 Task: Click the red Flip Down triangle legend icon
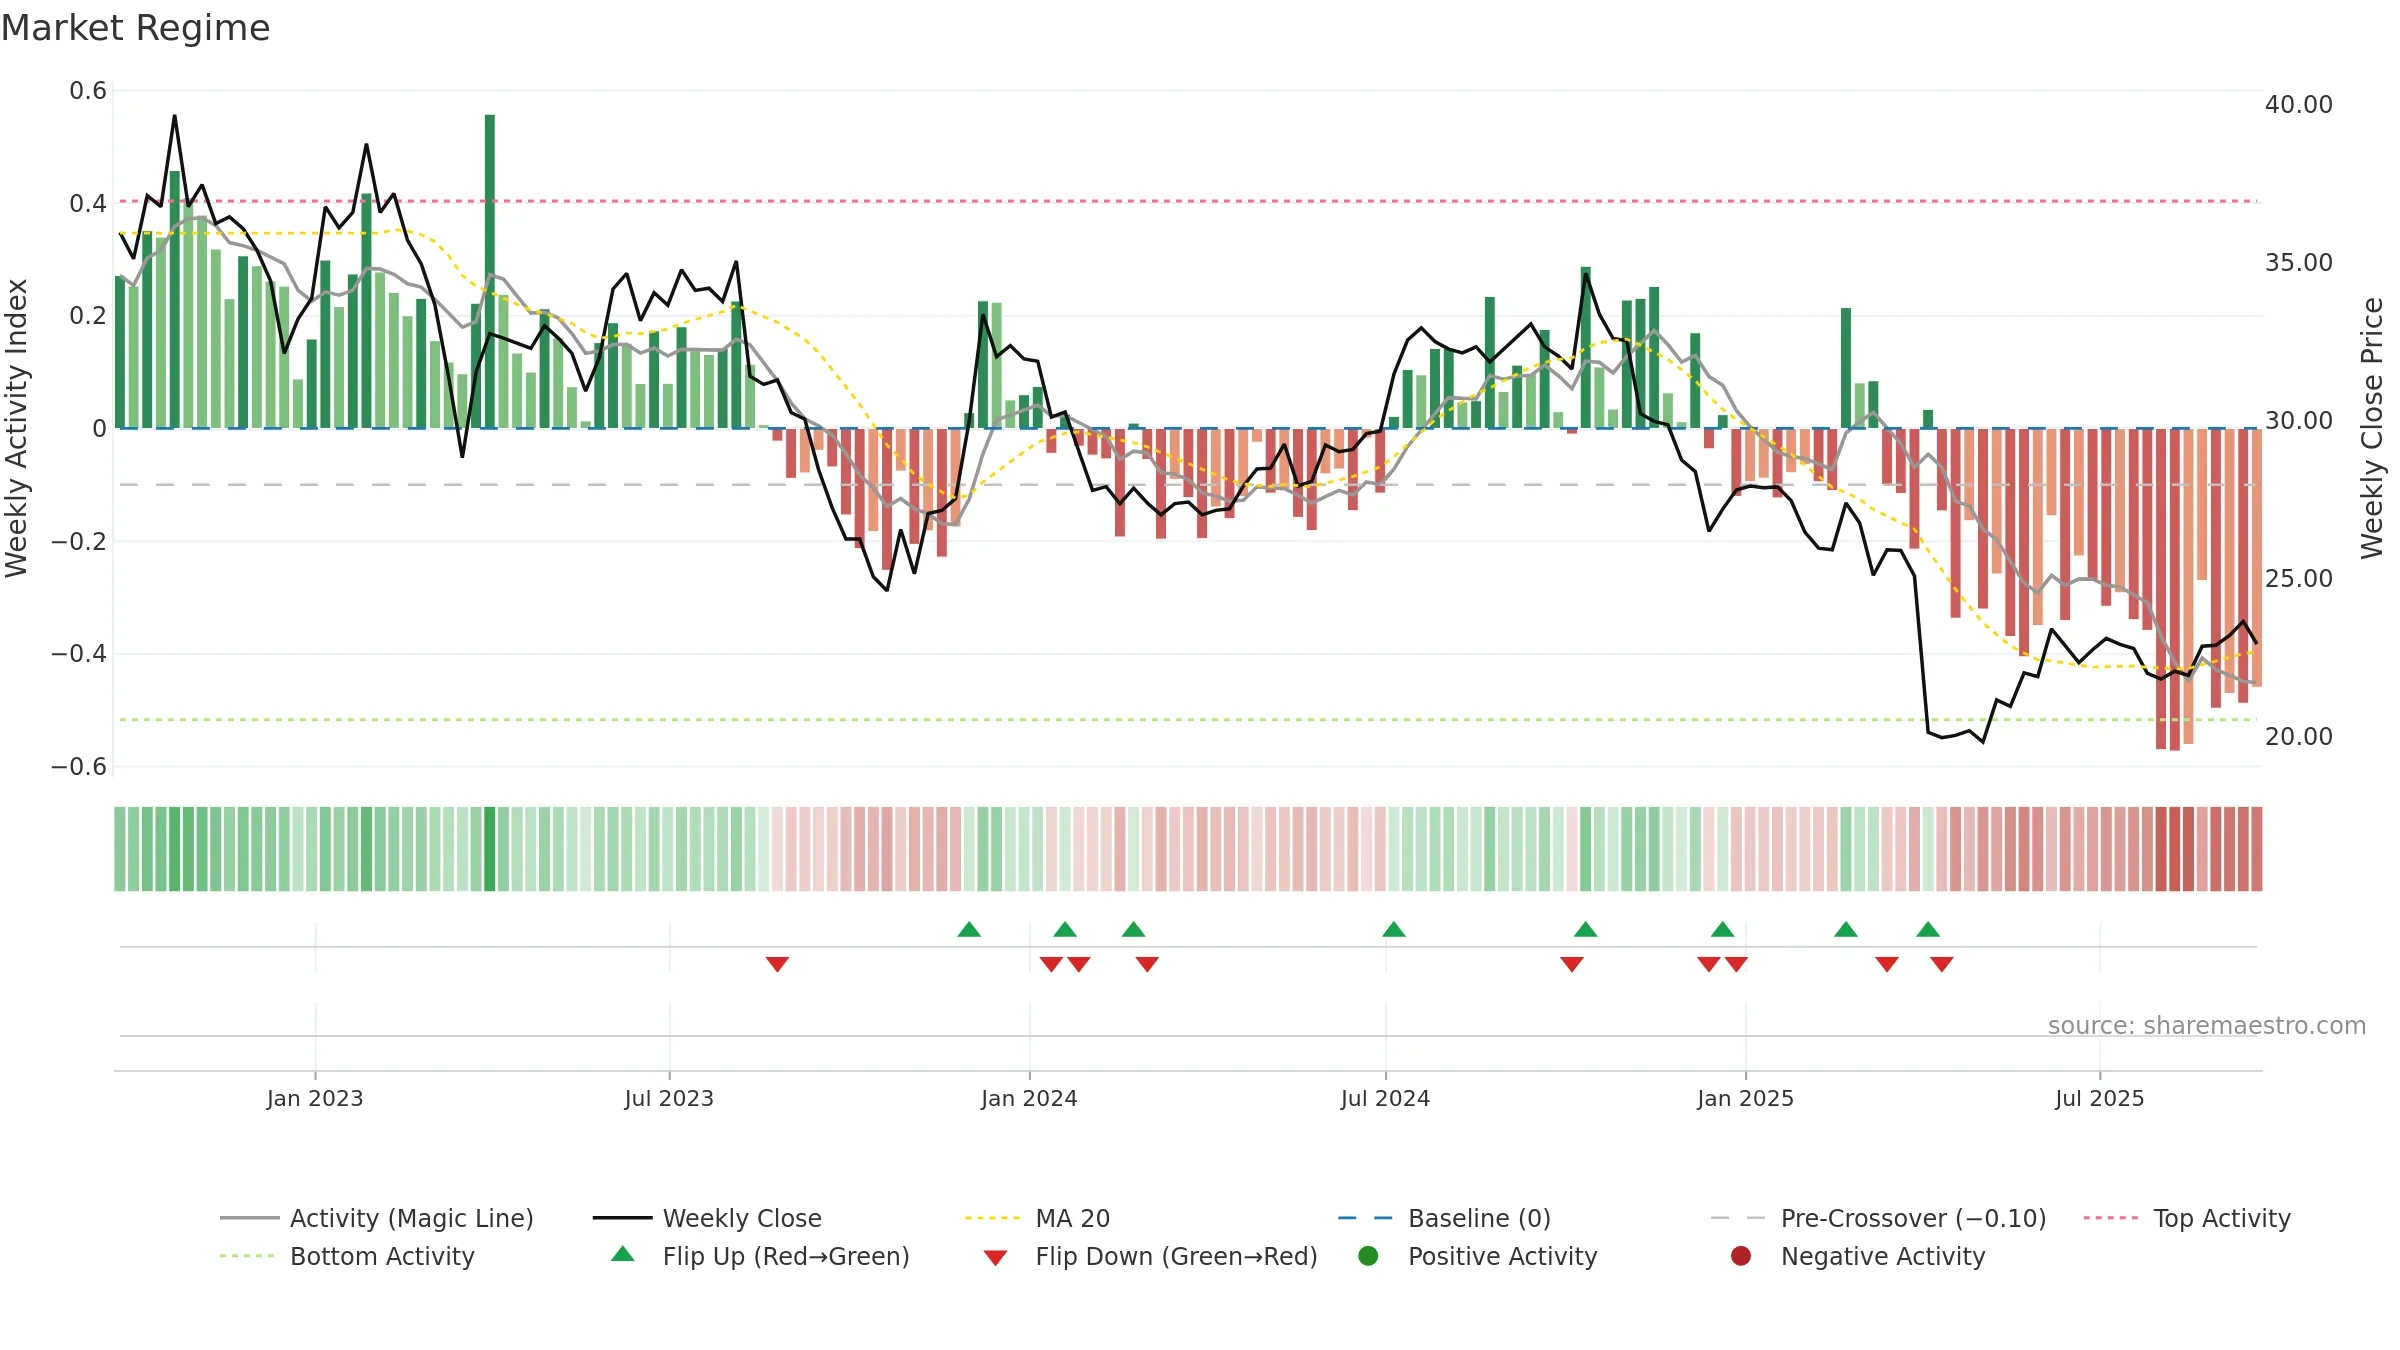pos(995,1258)
